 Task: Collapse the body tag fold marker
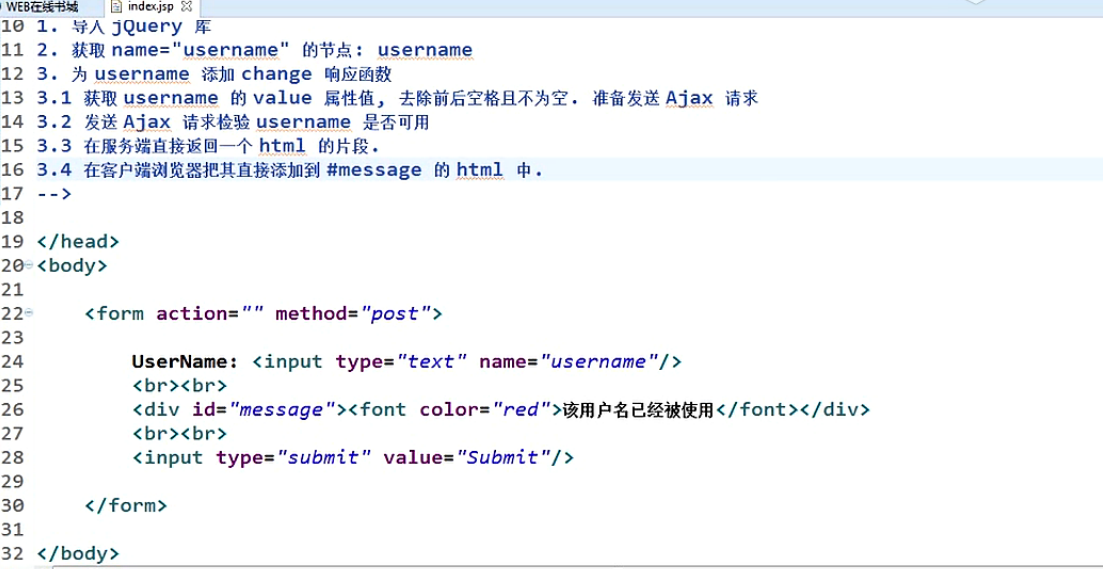click(29, 266)
